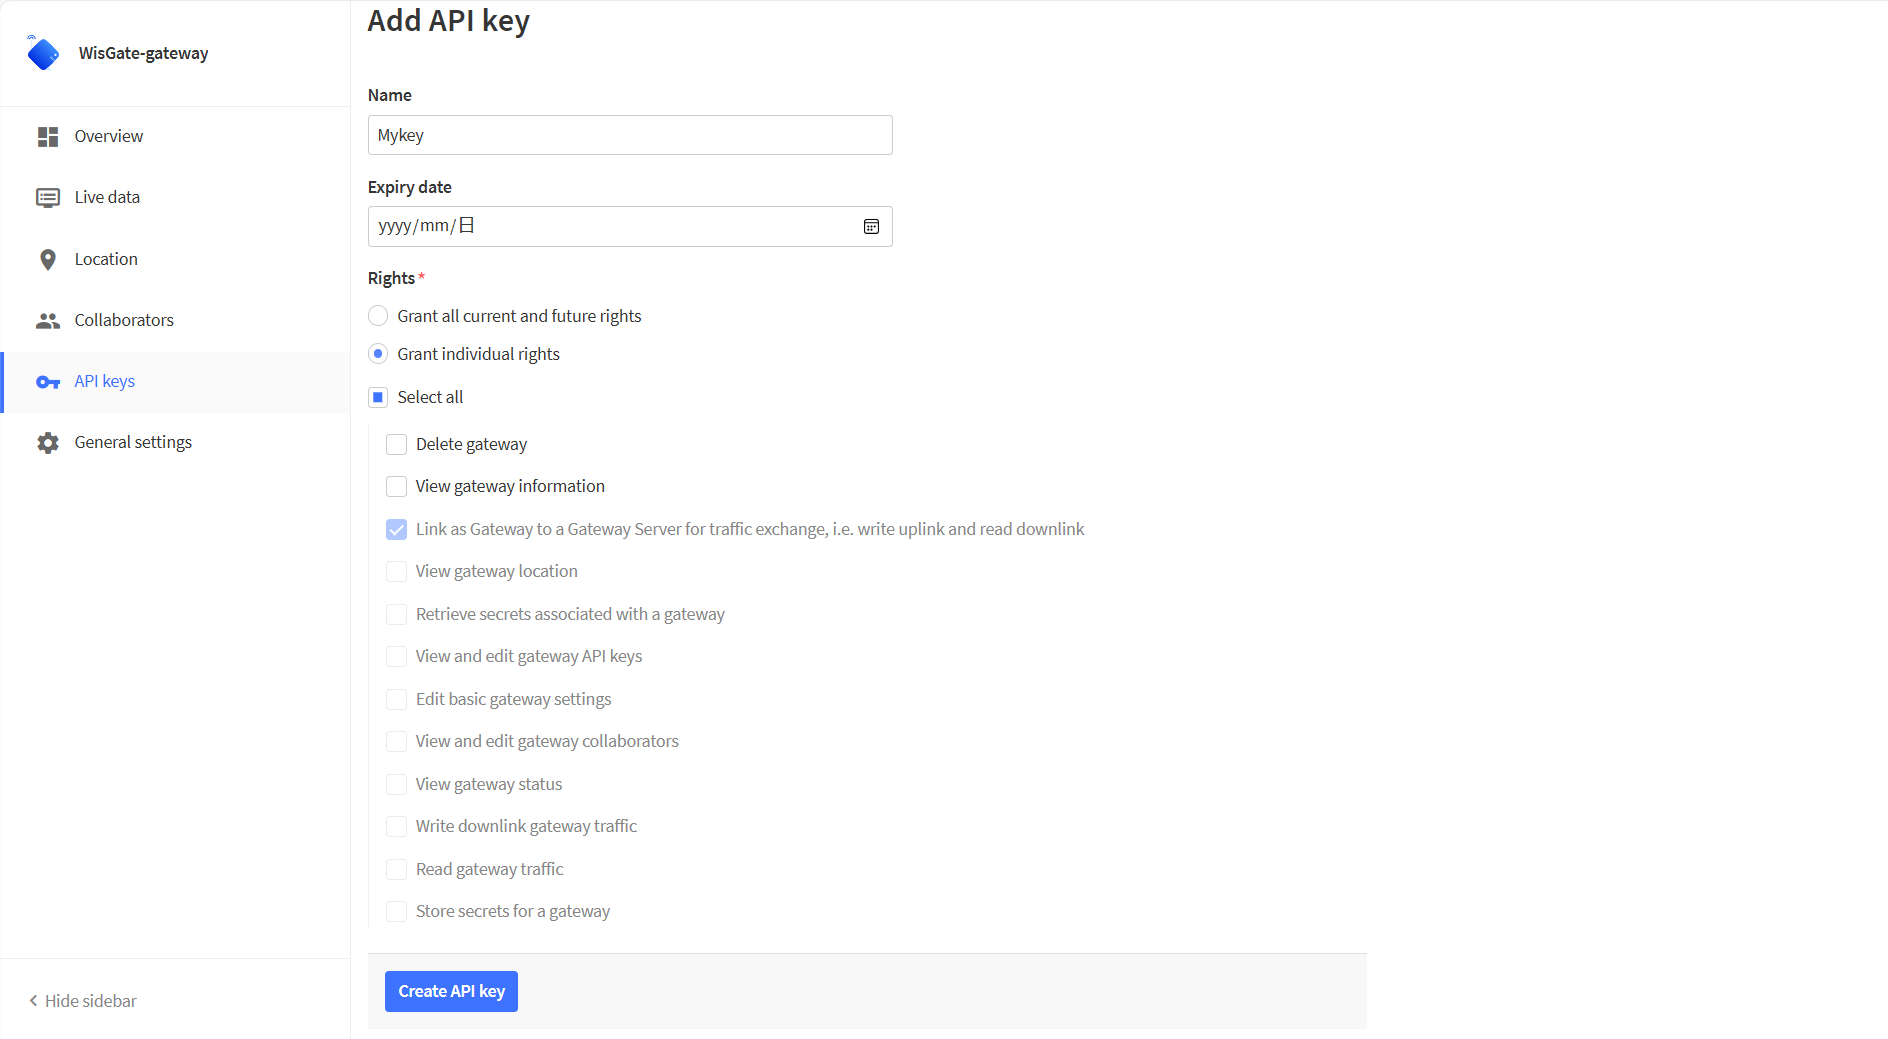Open the expiry date calendar picker

871,227
